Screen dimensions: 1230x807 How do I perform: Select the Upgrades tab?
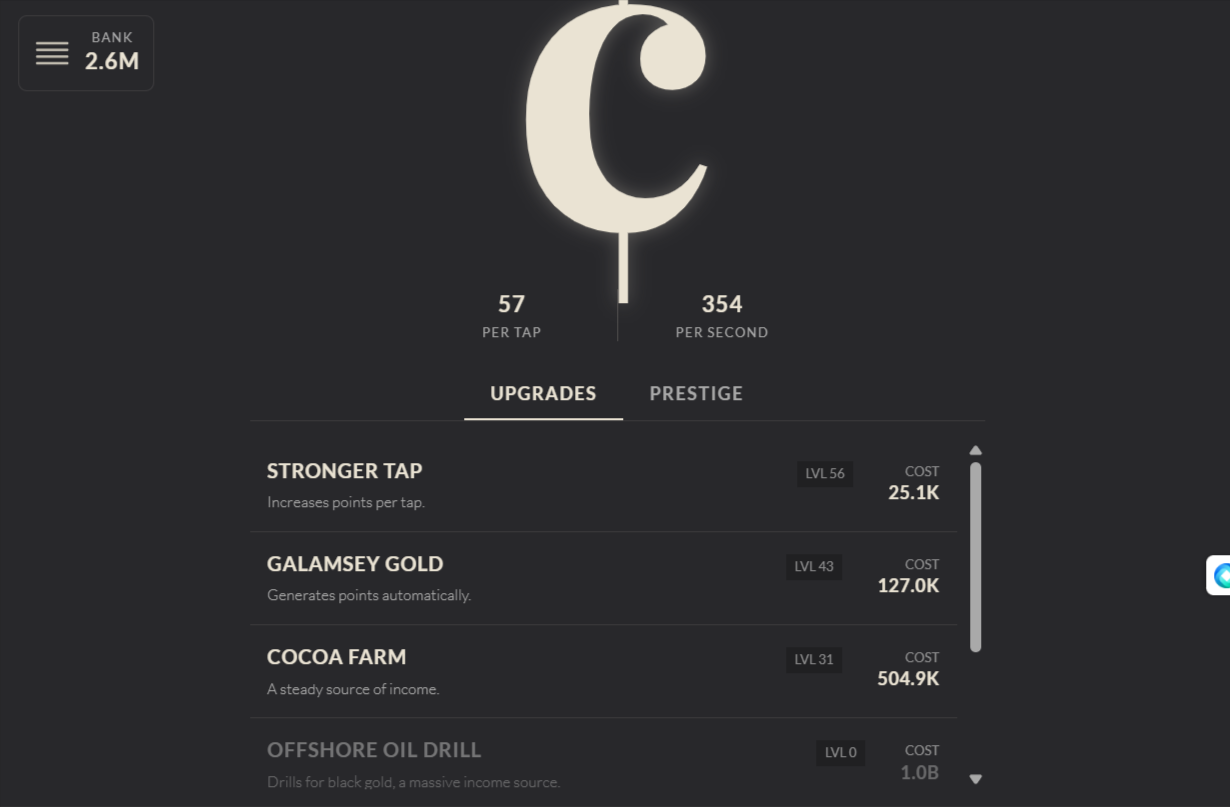pyautogui.click(x=543, y=393)
